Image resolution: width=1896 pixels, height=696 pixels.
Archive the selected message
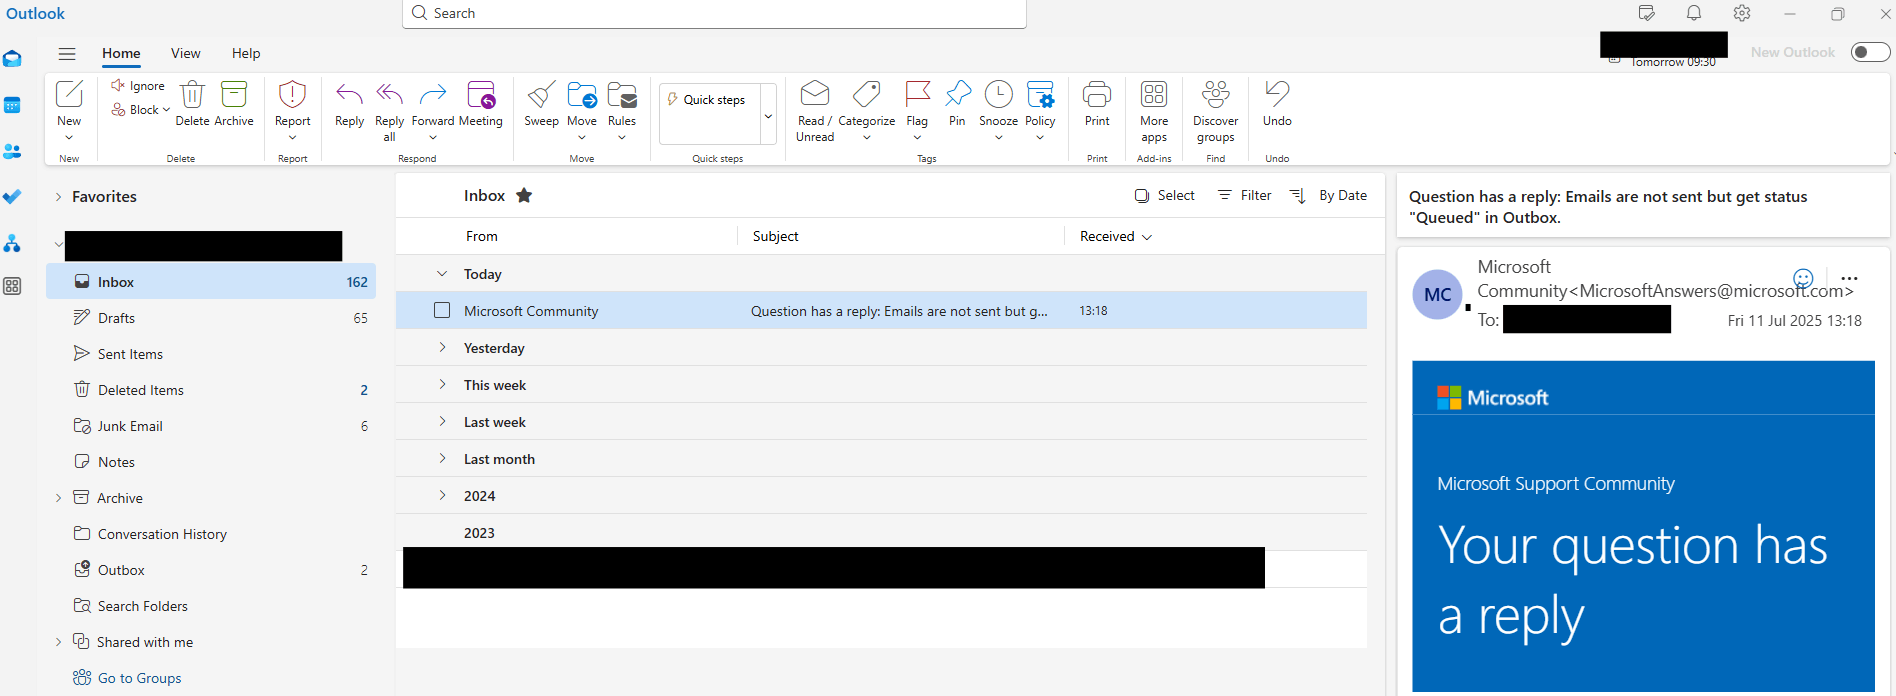(x=234, y=104)
